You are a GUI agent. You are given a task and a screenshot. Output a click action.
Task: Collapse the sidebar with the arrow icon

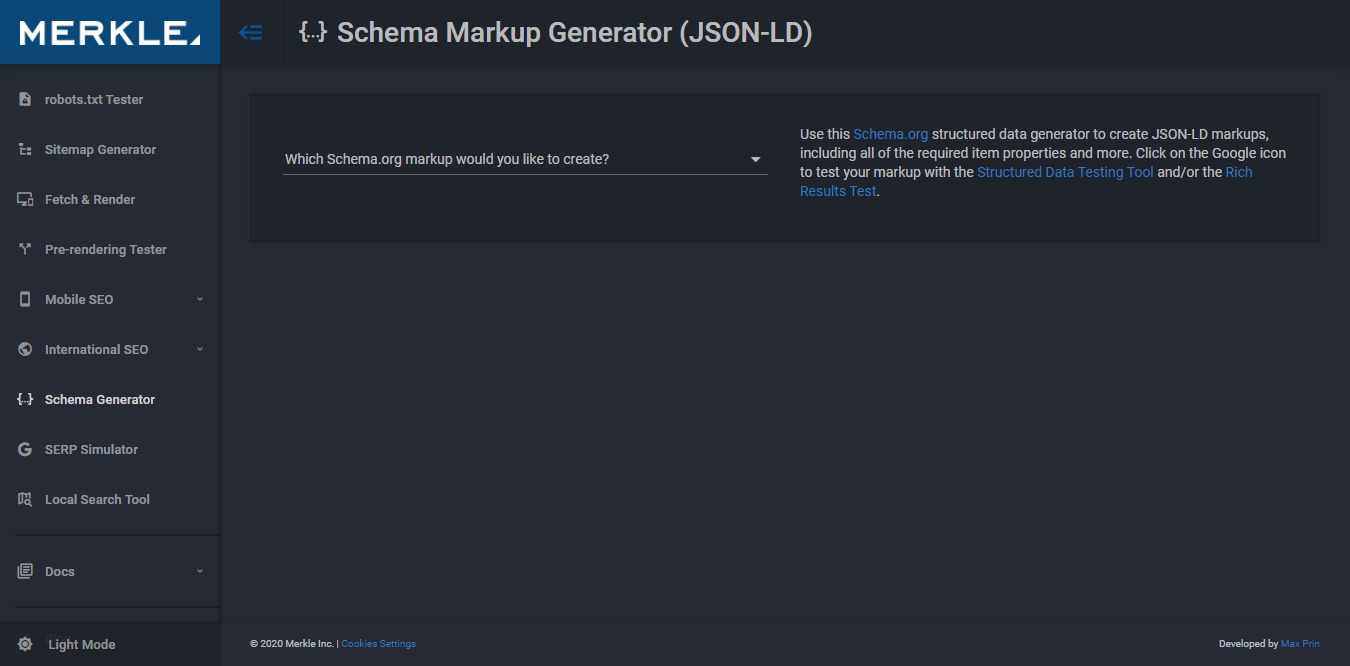point(251,31)
